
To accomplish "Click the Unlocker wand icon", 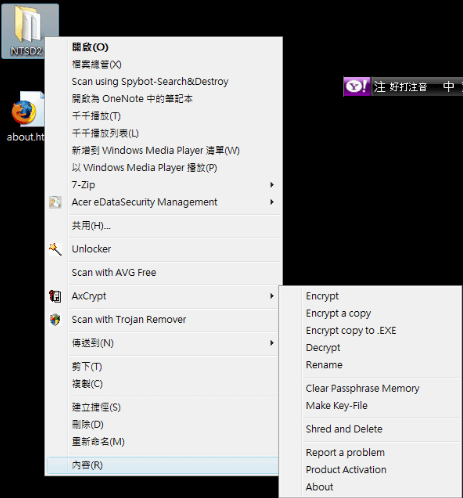I will point(55,249).
